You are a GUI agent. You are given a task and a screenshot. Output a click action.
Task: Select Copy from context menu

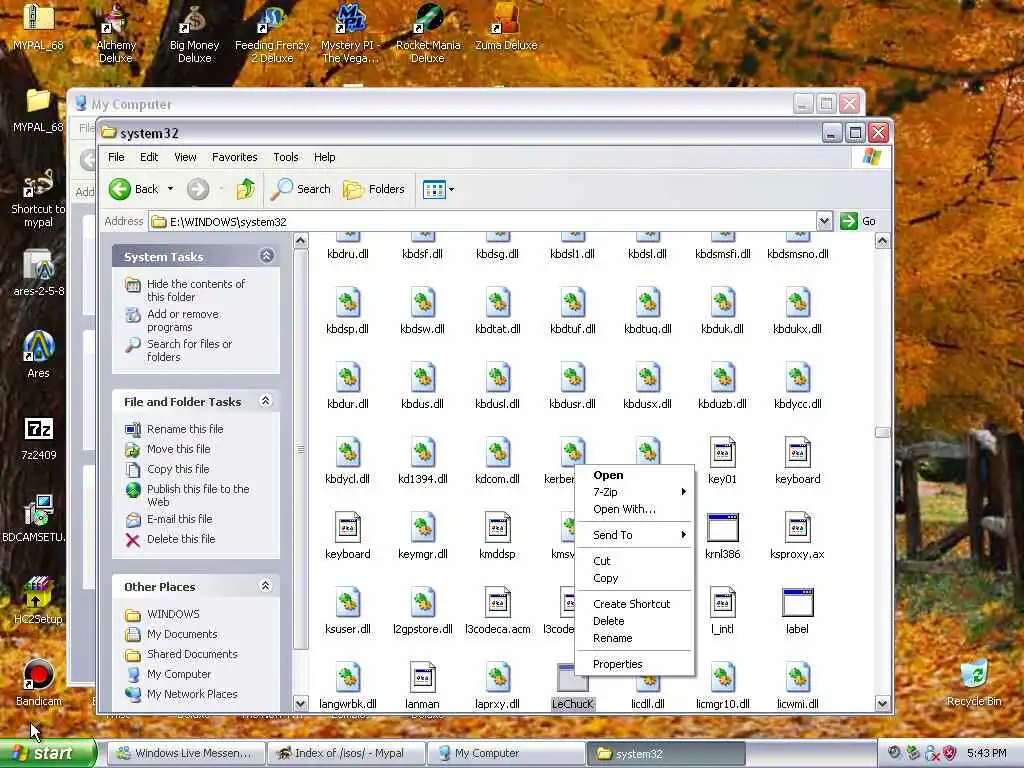pos(634,578)
